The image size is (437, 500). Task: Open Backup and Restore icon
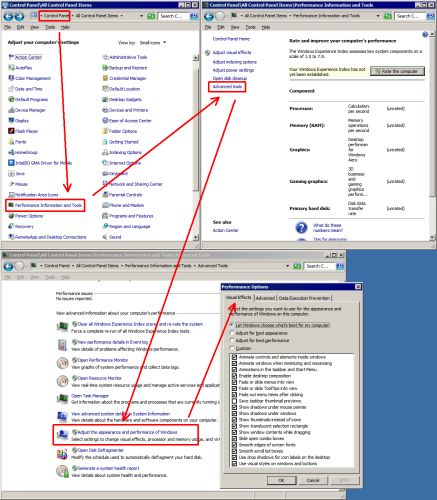tap(105, 68)
